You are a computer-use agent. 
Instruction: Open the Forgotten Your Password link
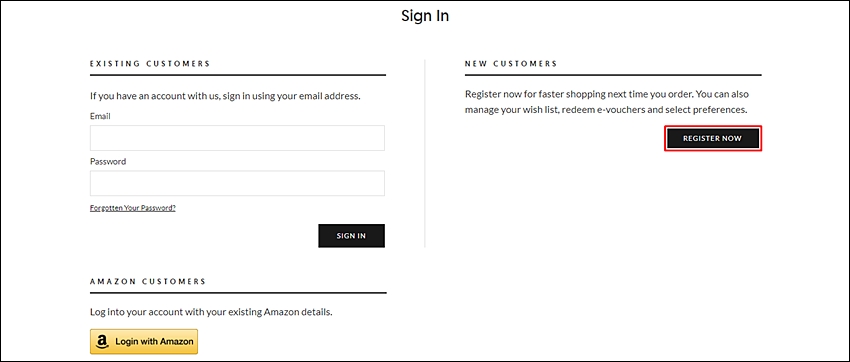tap(133, 208)
